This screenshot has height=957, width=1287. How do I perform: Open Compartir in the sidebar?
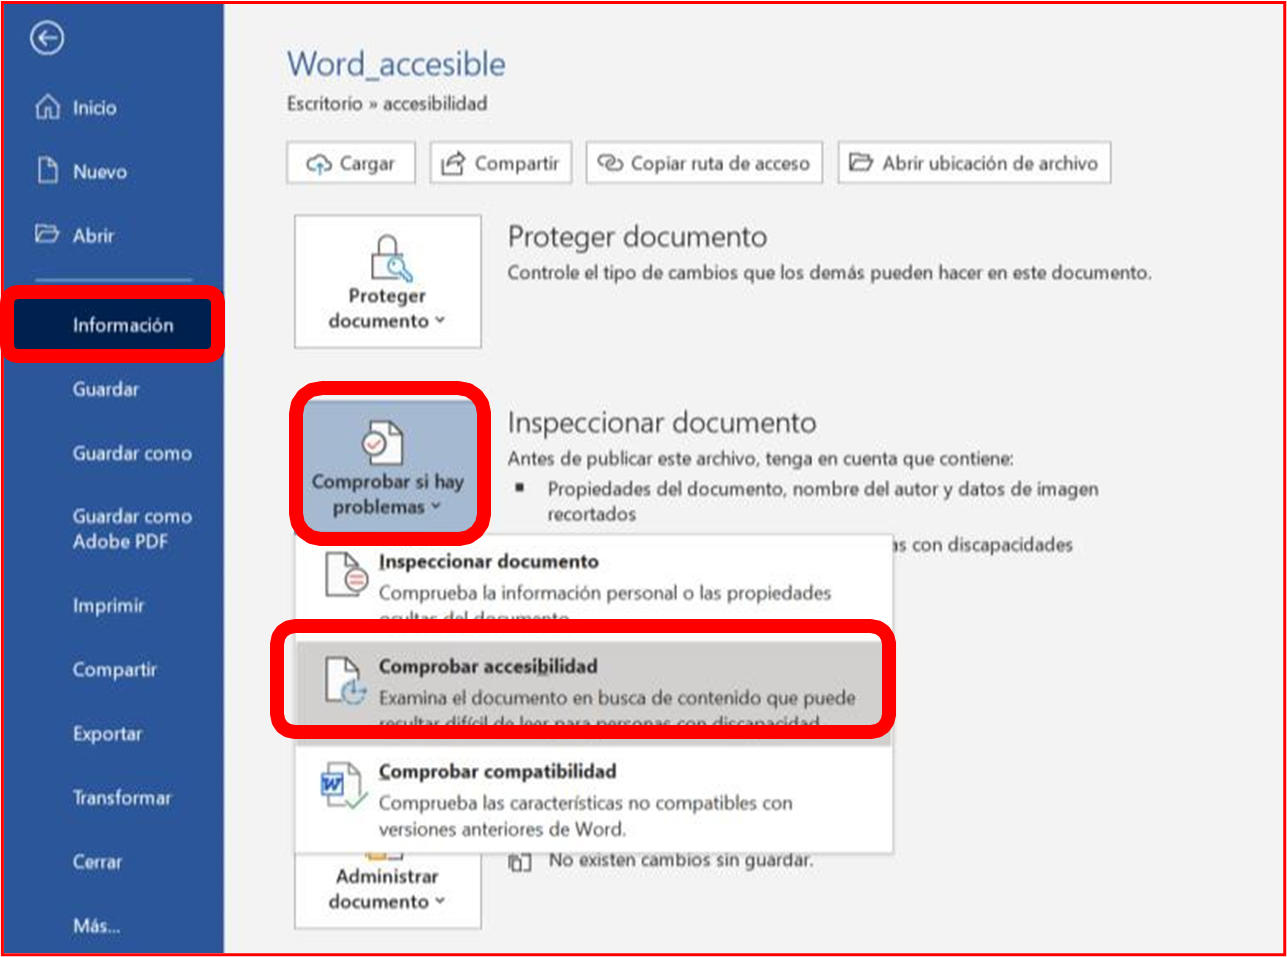tap(114, 670)
